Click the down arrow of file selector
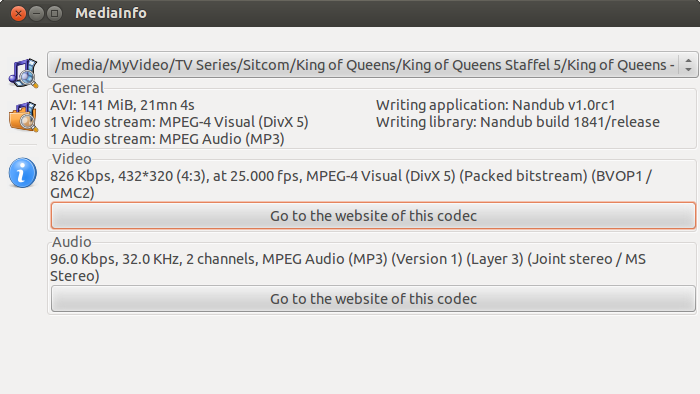This screenshot has height=394, width=700. 688,69
